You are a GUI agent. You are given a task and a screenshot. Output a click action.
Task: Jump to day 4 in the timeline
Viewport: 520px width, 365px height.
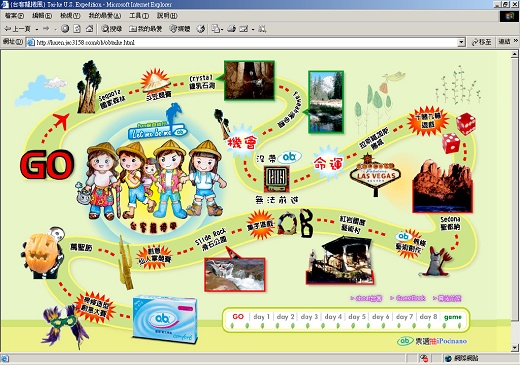[x=333, y=317]
